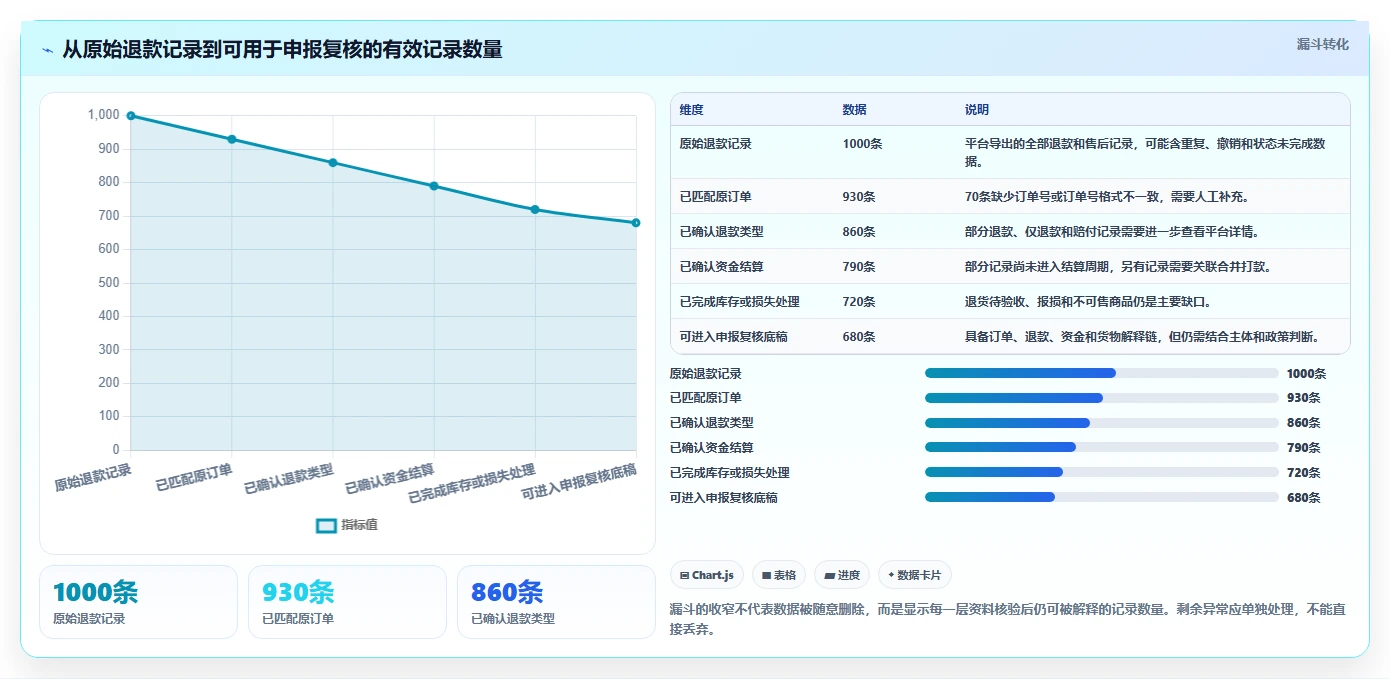Screen dimensions: 1390x679
Task: Click the progress bar for 原始退款记录
Action: point(1102,373)
